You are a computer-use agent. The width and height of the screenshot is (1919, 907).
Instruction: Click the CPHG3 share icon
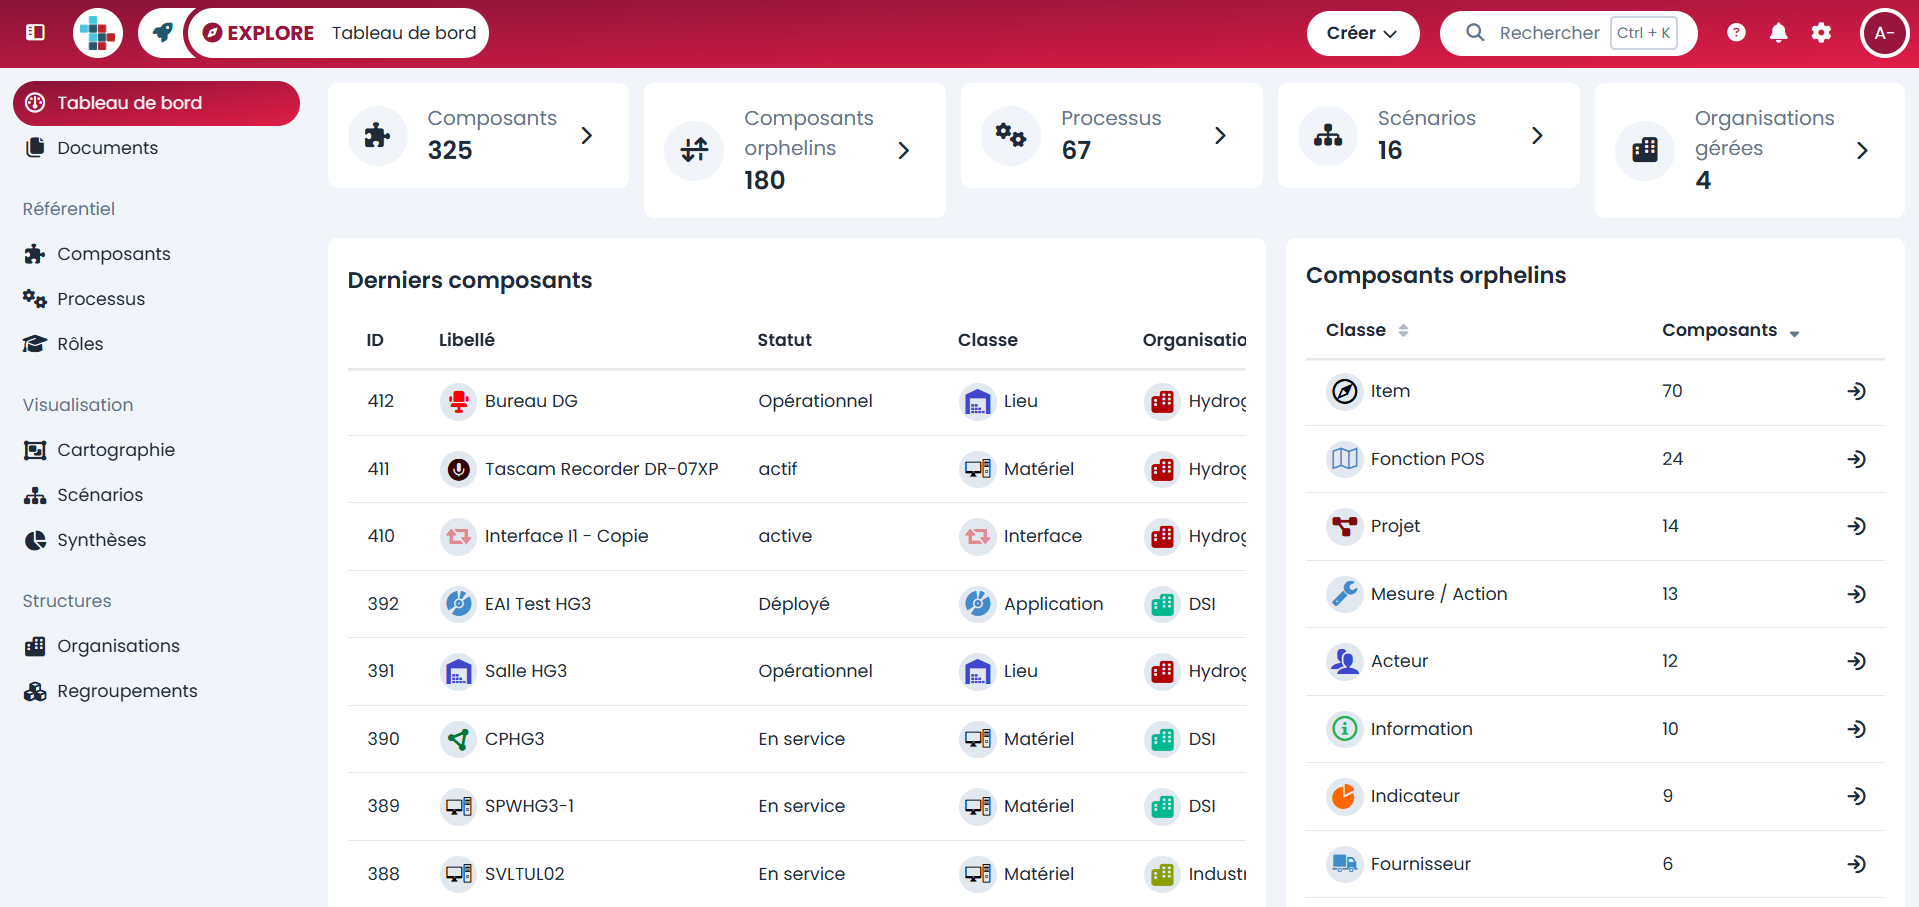pyautogui.click(x=458, y=739)
